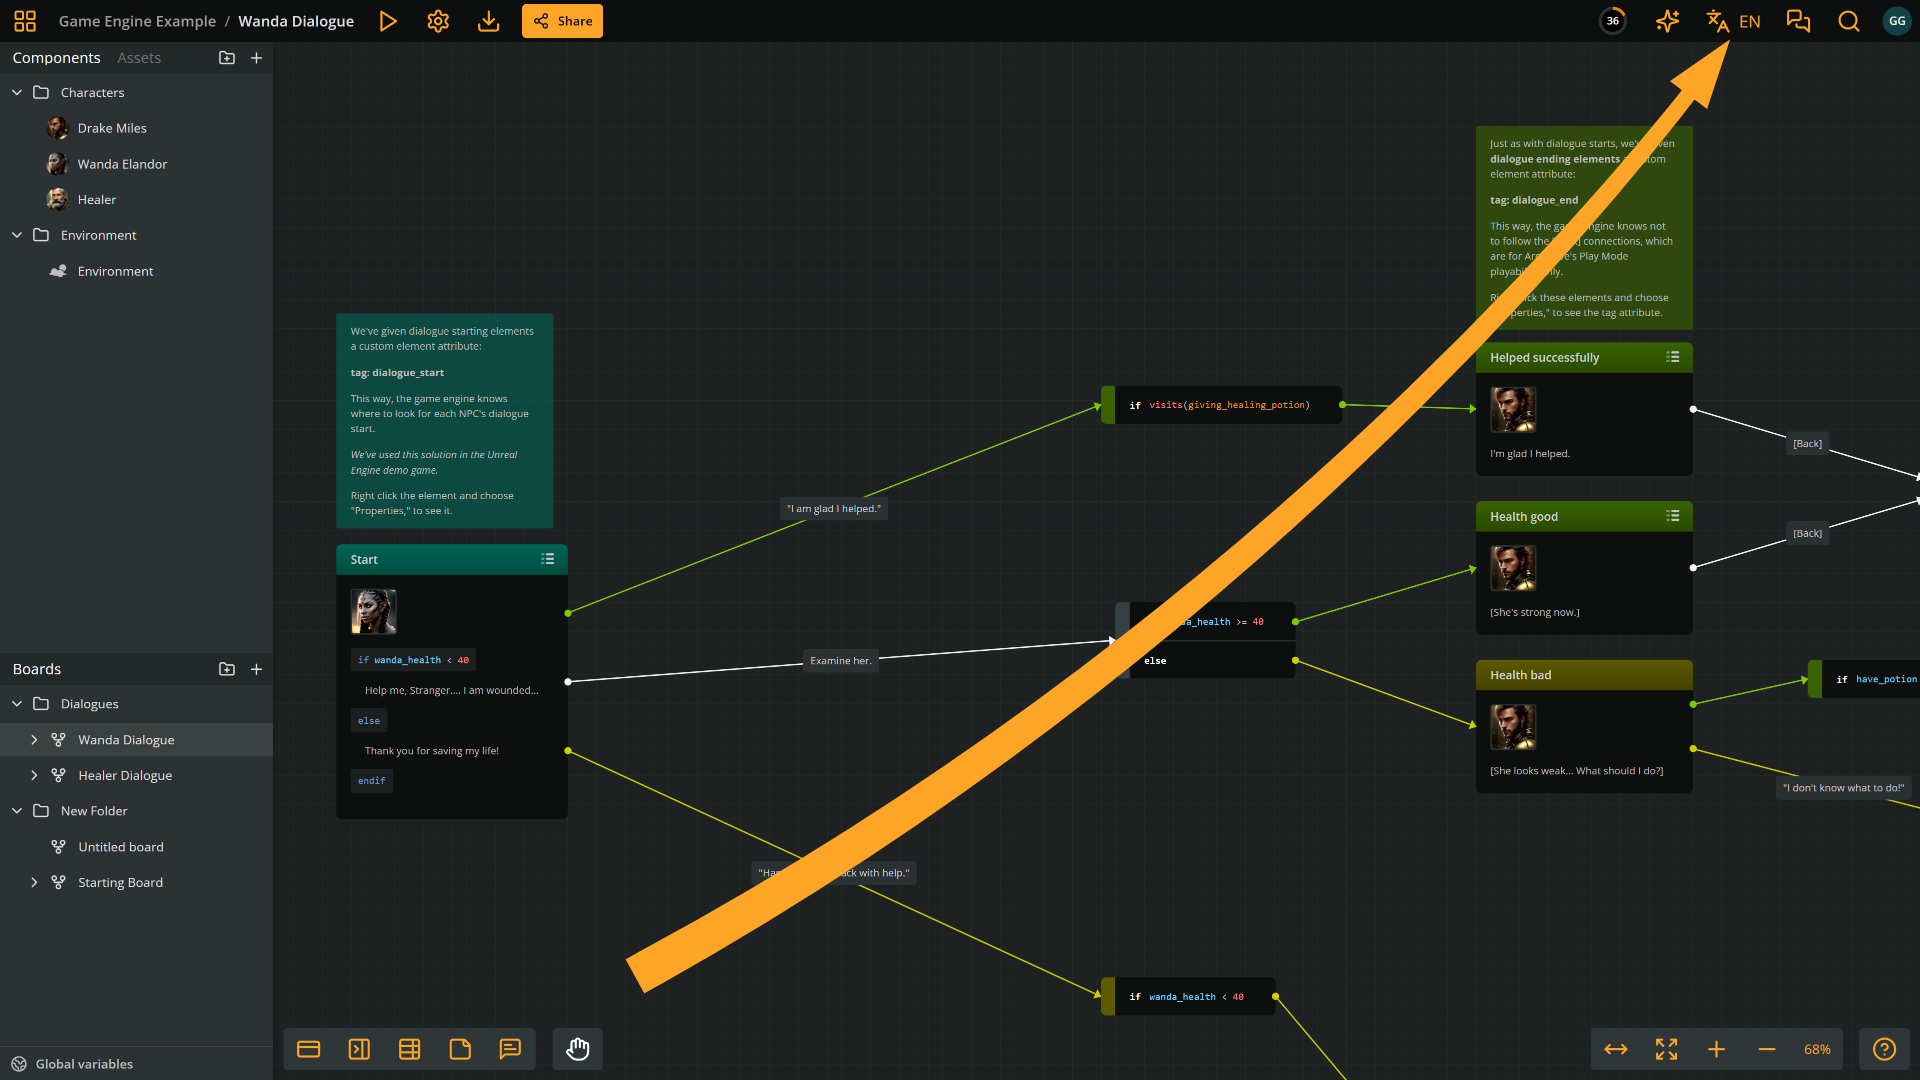The height and width of the screenshot is (1080, 1920).
Task: Open project settings via the gear icon
Action: (438, 21)
